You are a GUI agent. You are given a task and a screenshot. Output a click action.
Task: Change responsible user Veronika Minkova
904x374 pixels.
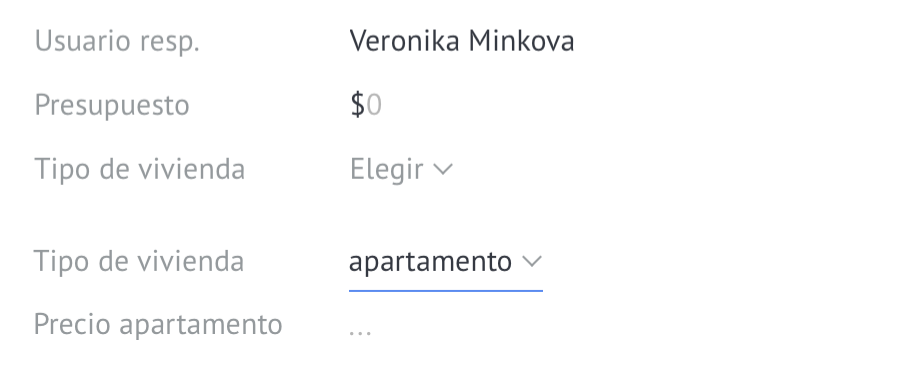(x=462, y=41)
